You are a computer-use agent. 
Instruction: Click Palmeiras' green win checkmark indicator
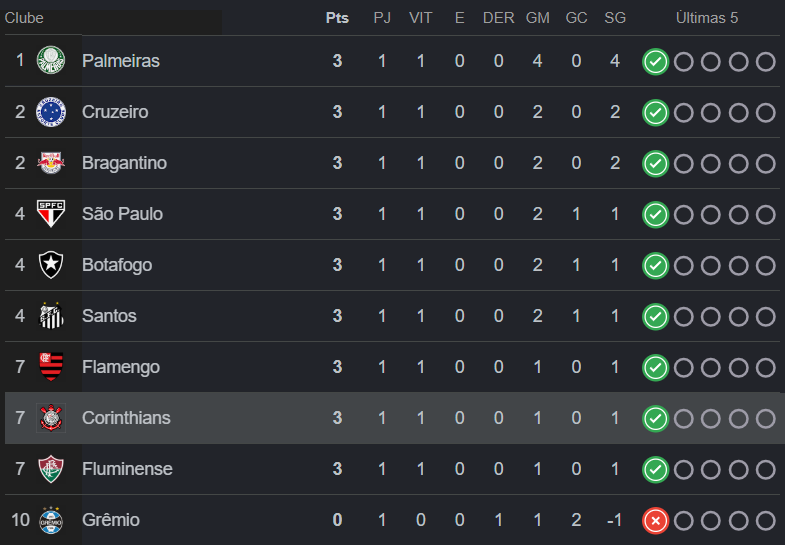click(x=655, y=62)
